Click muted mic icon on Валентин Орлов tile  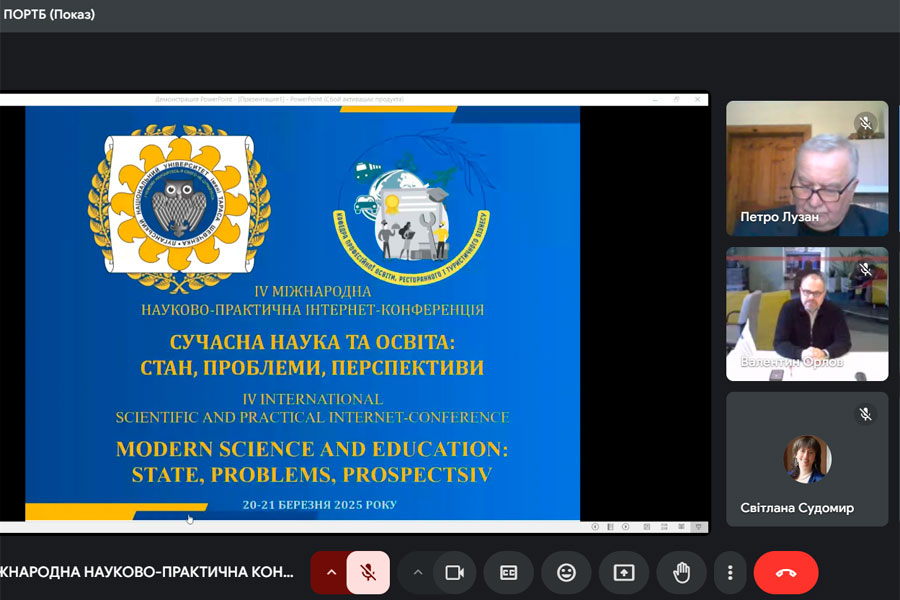pyautogui.click(x=865, y=269)
